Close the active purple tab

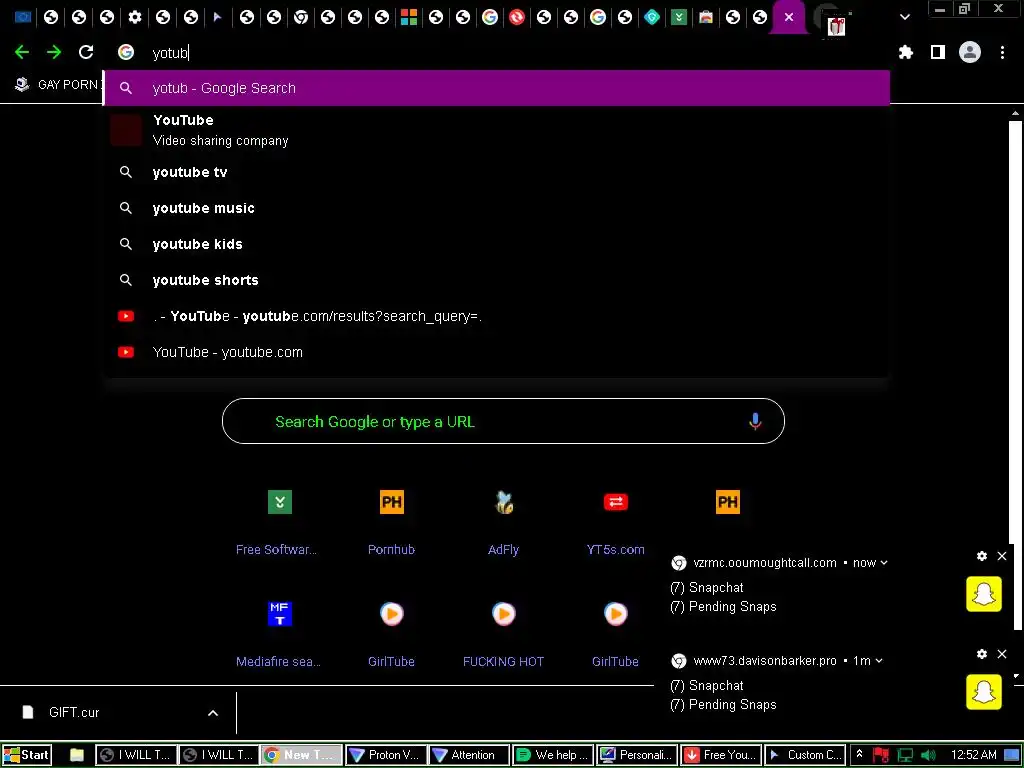(789, 18)
